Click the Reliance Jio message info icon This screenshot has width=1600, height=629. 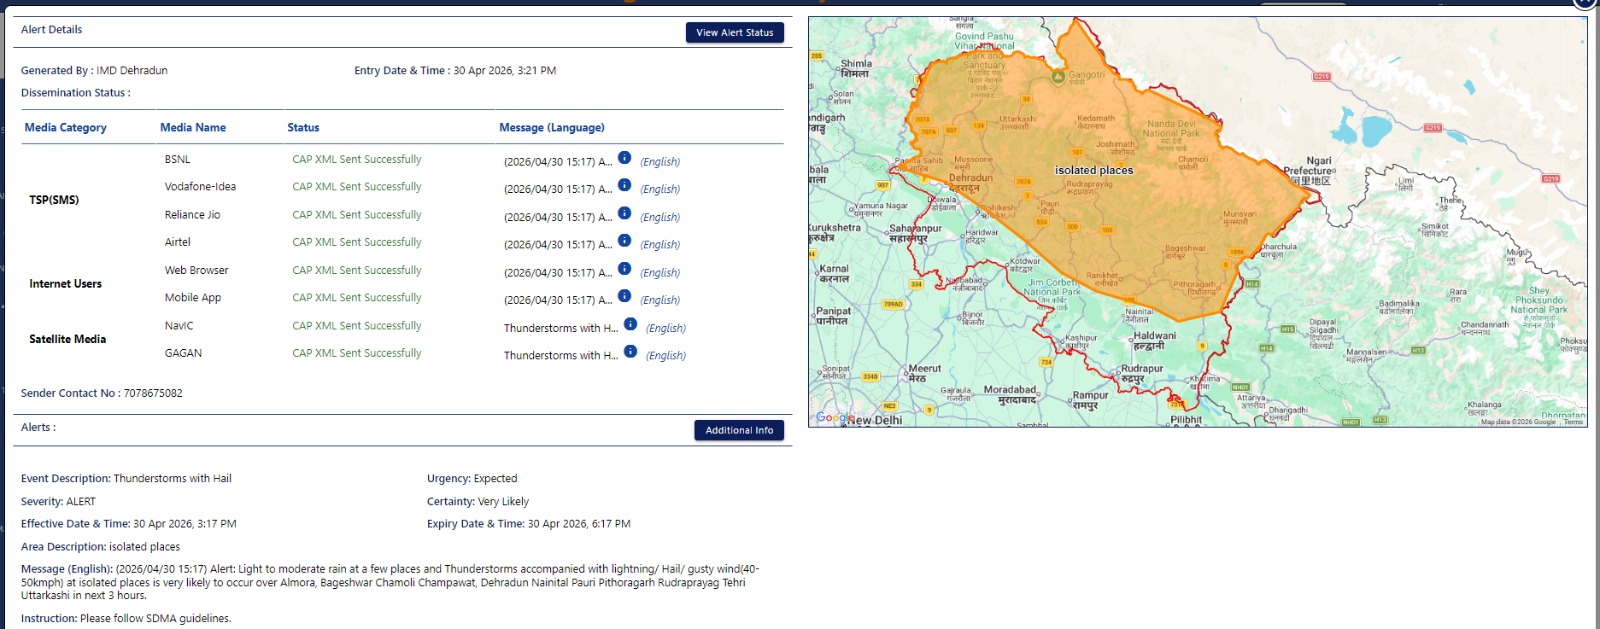tap(624, 213)
